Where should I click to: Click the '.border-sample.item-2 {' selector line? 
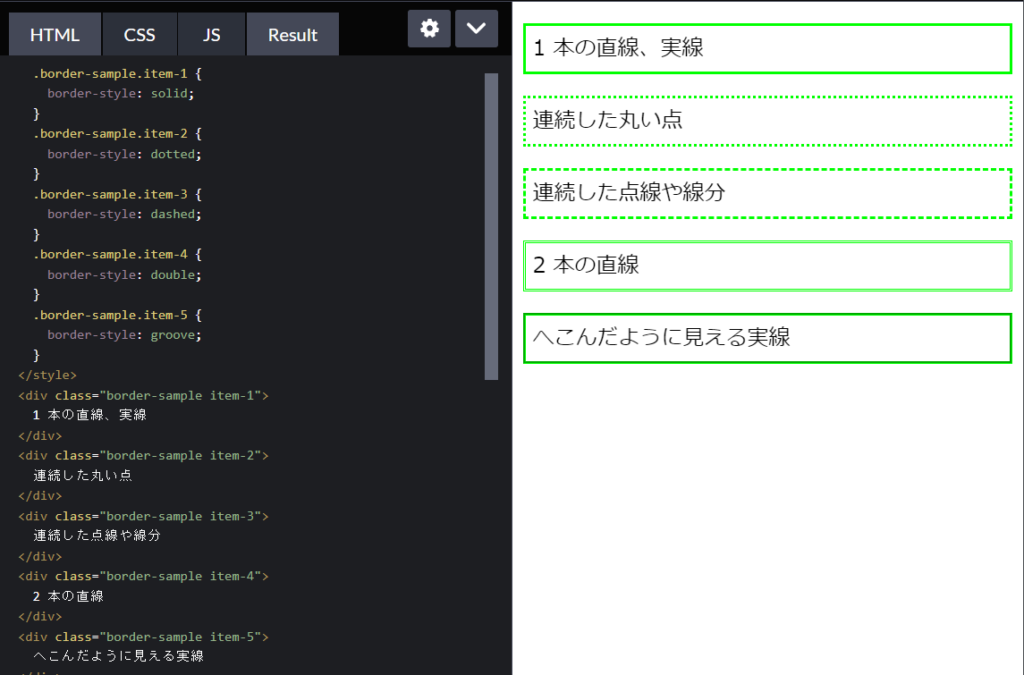click(x=118, y=134)
